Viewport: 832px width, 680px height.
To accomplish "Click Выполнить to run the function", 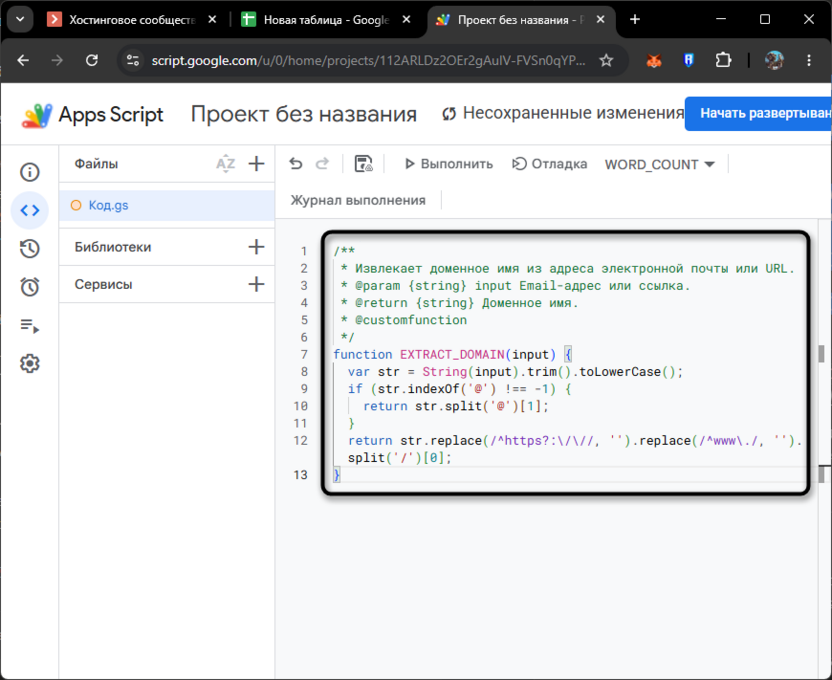I will [x=448, y=164].
